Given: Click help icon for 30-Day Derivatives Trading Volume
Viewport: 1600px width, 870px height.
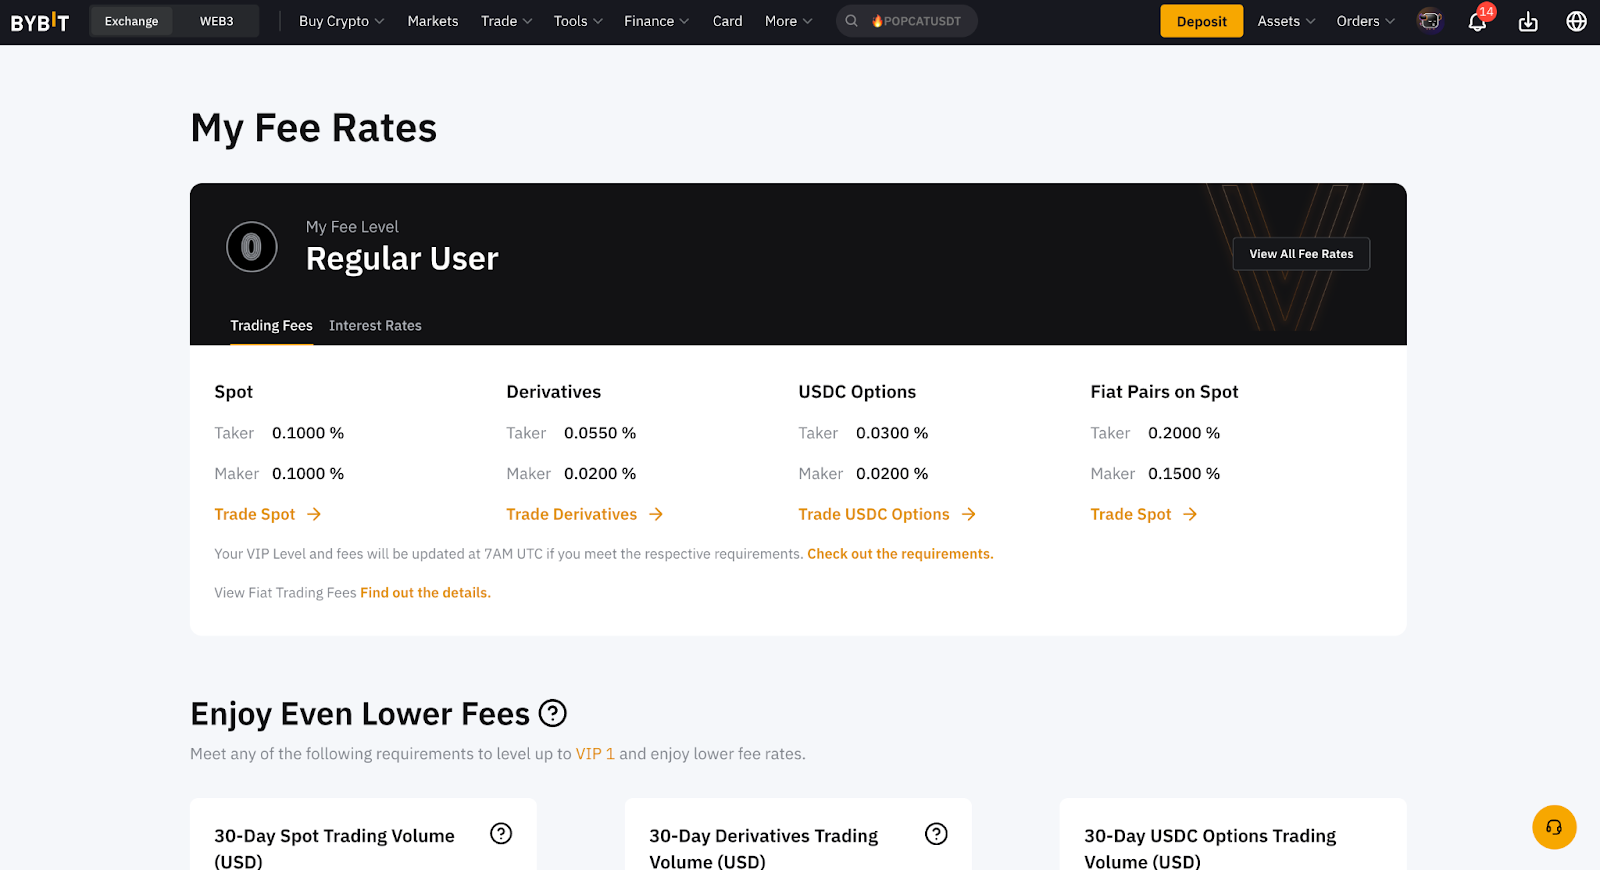Looking at the screenshot, I should tap(936, 834).
